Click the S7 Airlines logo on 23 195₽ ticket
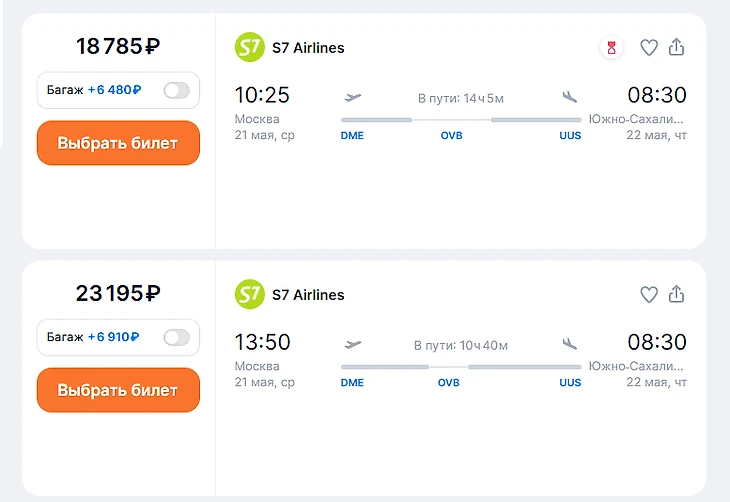 click(x=249, y=294)
